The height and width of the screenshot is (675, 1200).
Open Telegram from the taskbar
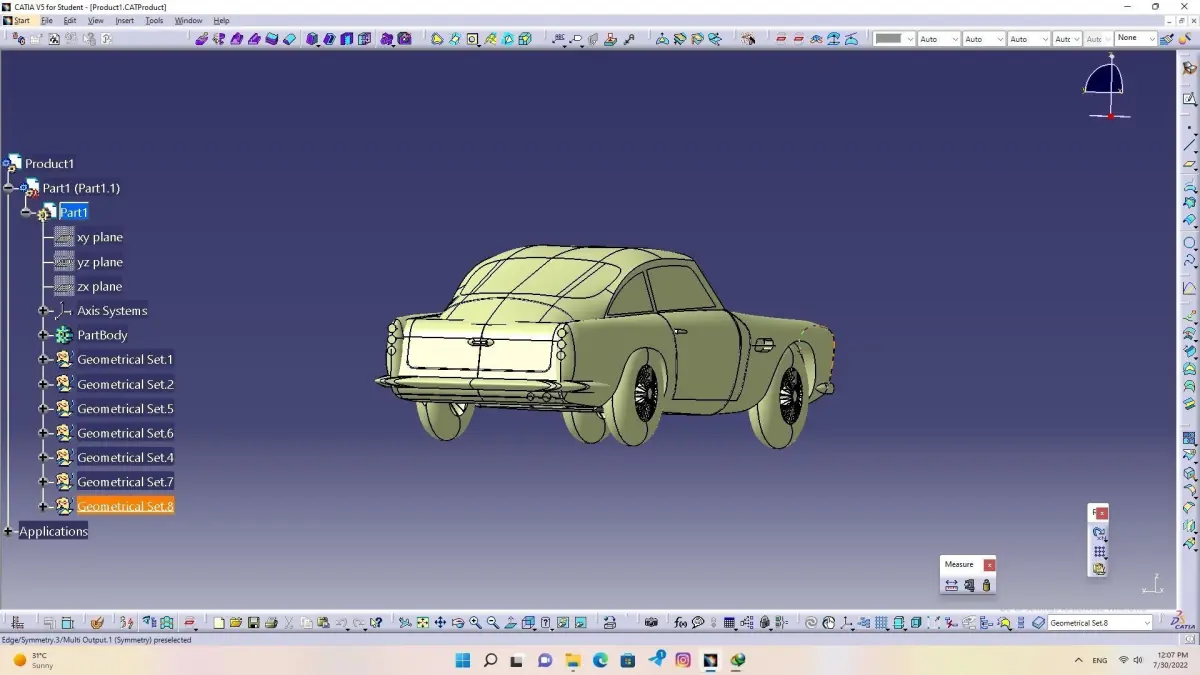point(656,660)
